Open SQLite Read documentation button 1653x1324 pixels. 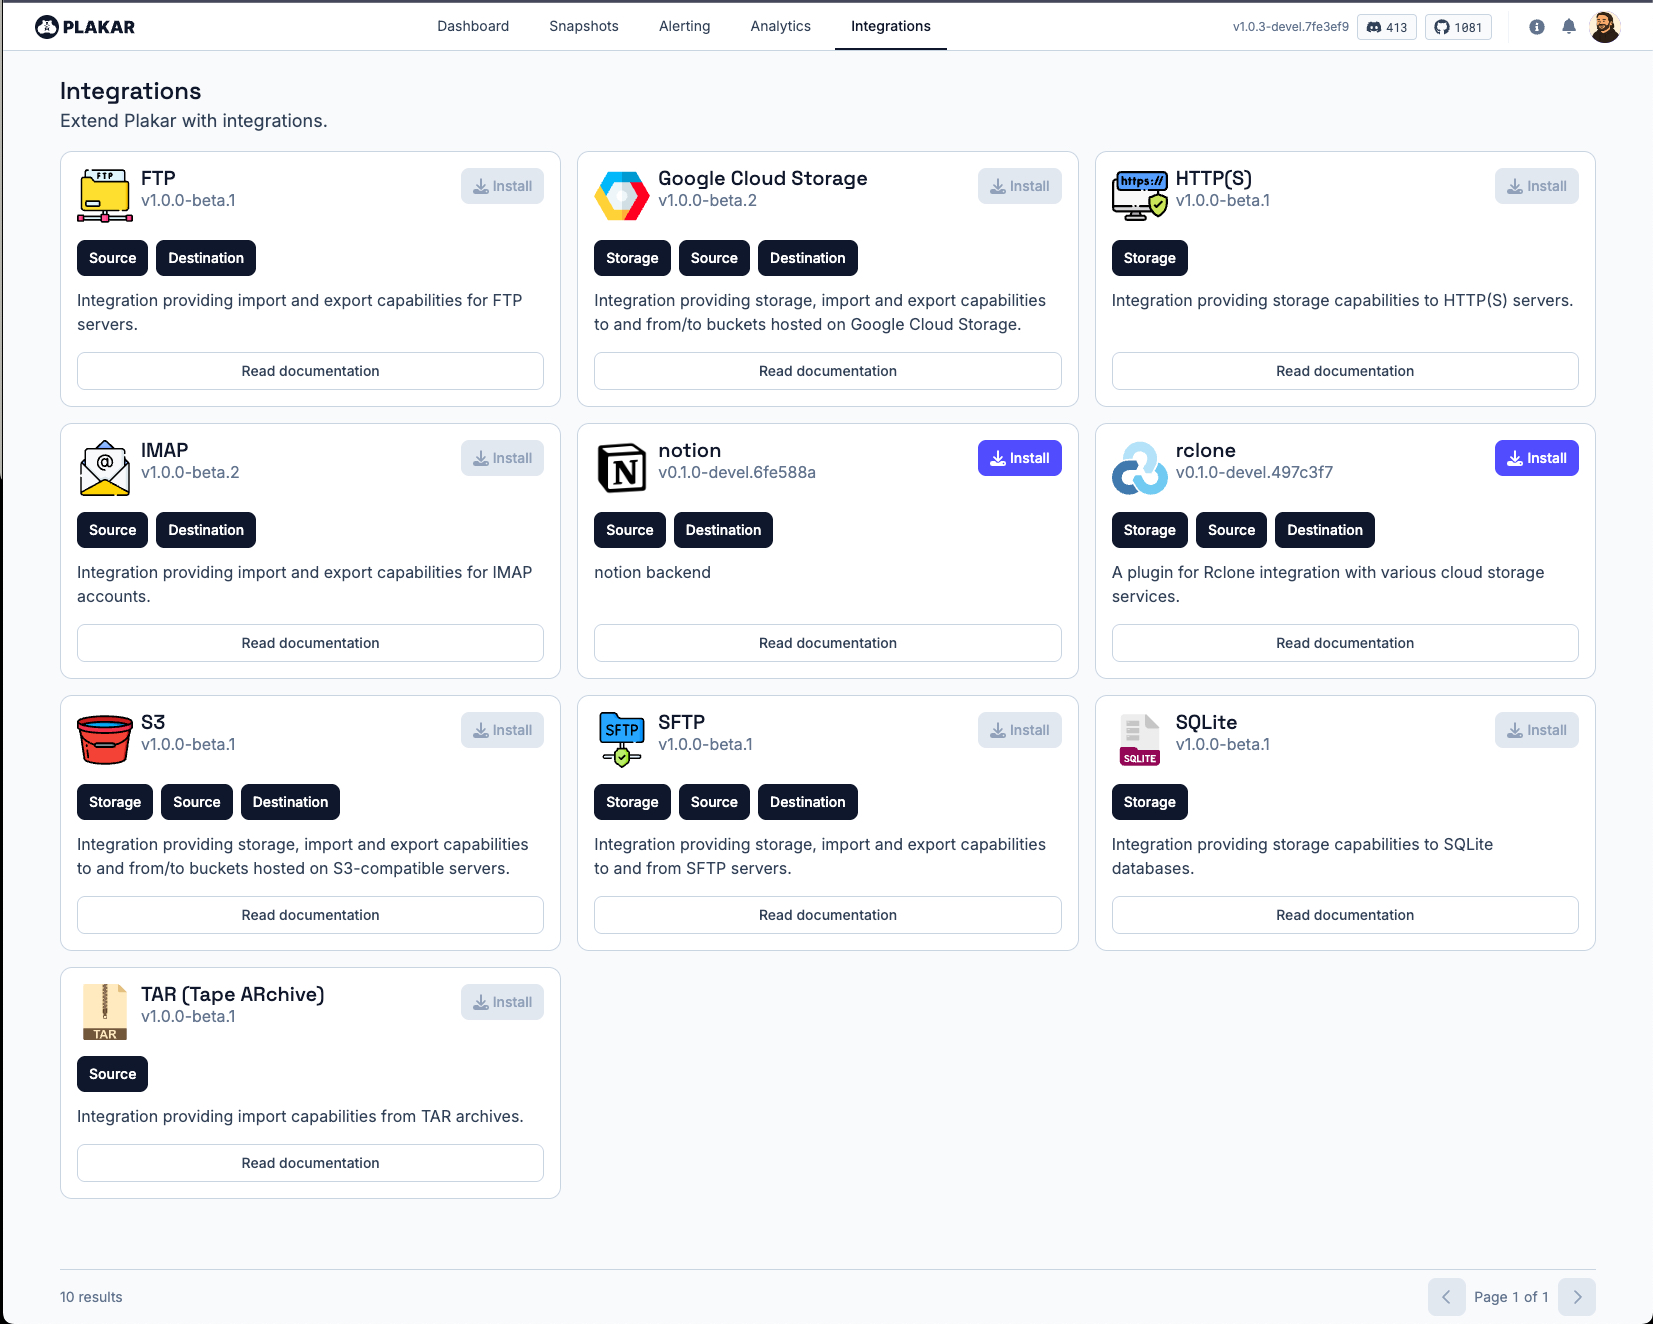(x=1344, y=915)
